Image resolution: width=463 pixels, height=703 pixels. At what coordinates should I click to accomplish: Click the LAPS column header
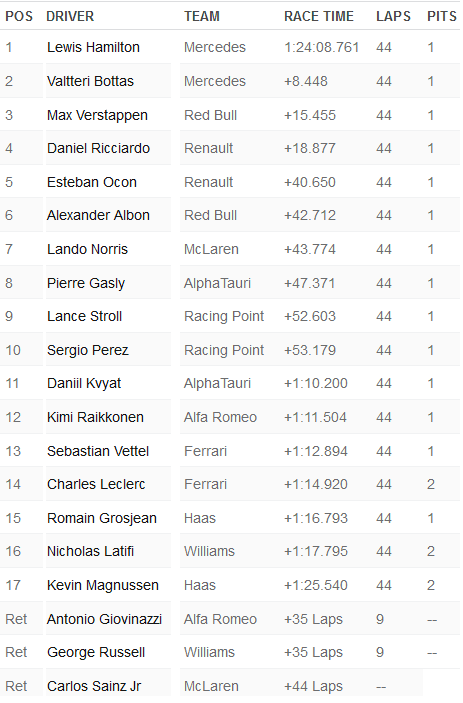tap(393, 17)
